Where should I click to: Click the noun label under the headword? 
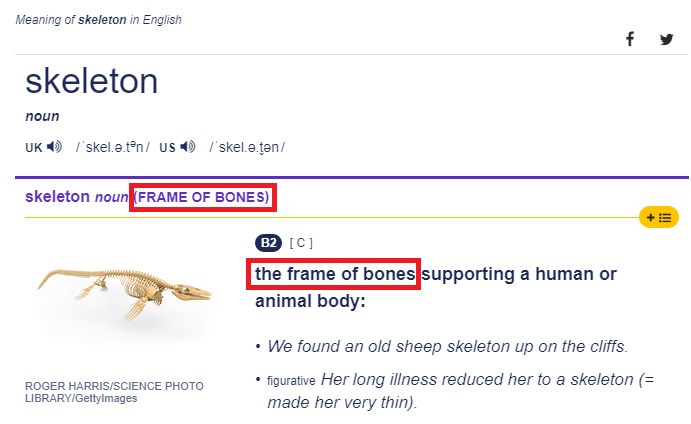point(42,116)
